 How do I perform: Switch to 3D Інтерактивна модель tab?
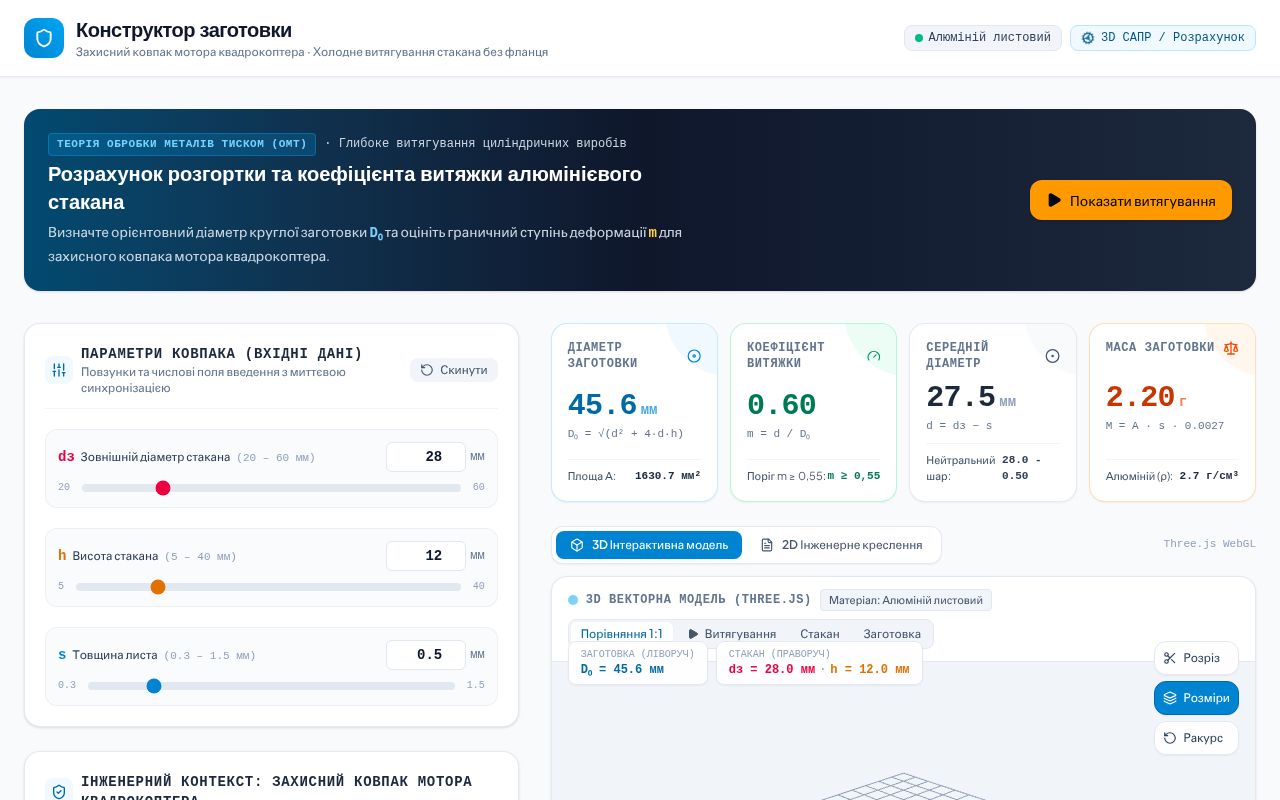click(x=649, y=545)
